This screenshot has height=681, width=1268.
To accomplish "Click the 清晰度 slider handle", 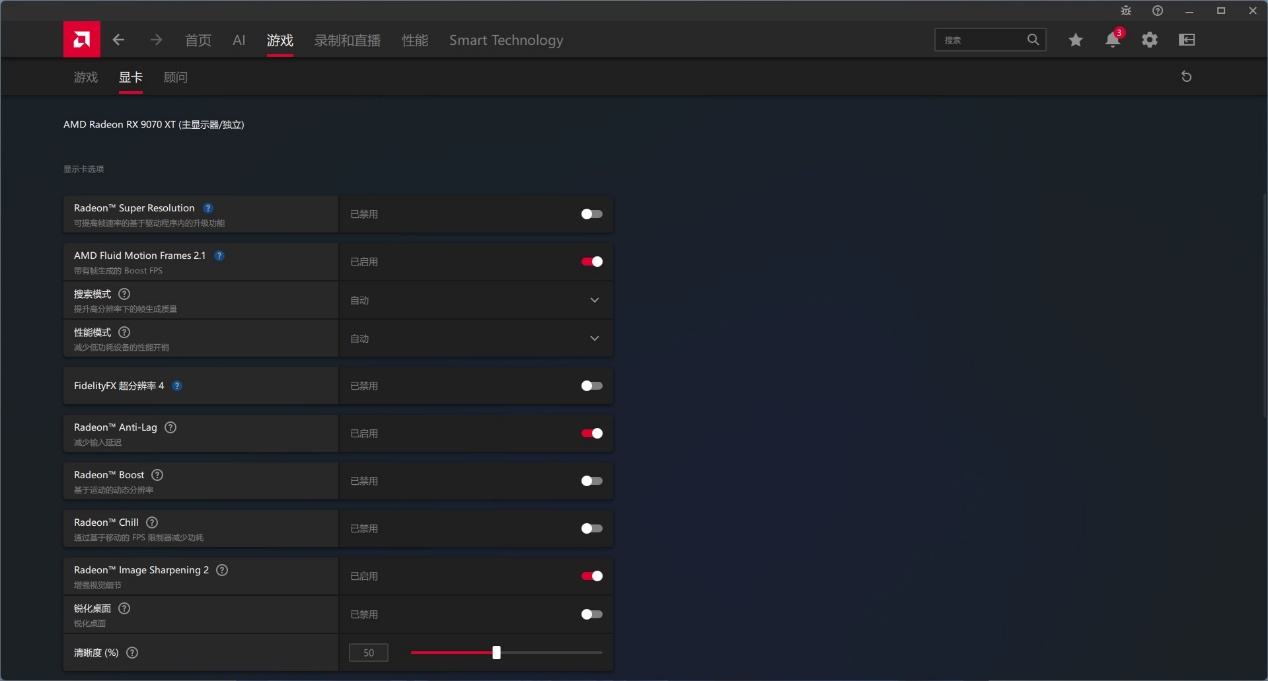I will point(496,652).
